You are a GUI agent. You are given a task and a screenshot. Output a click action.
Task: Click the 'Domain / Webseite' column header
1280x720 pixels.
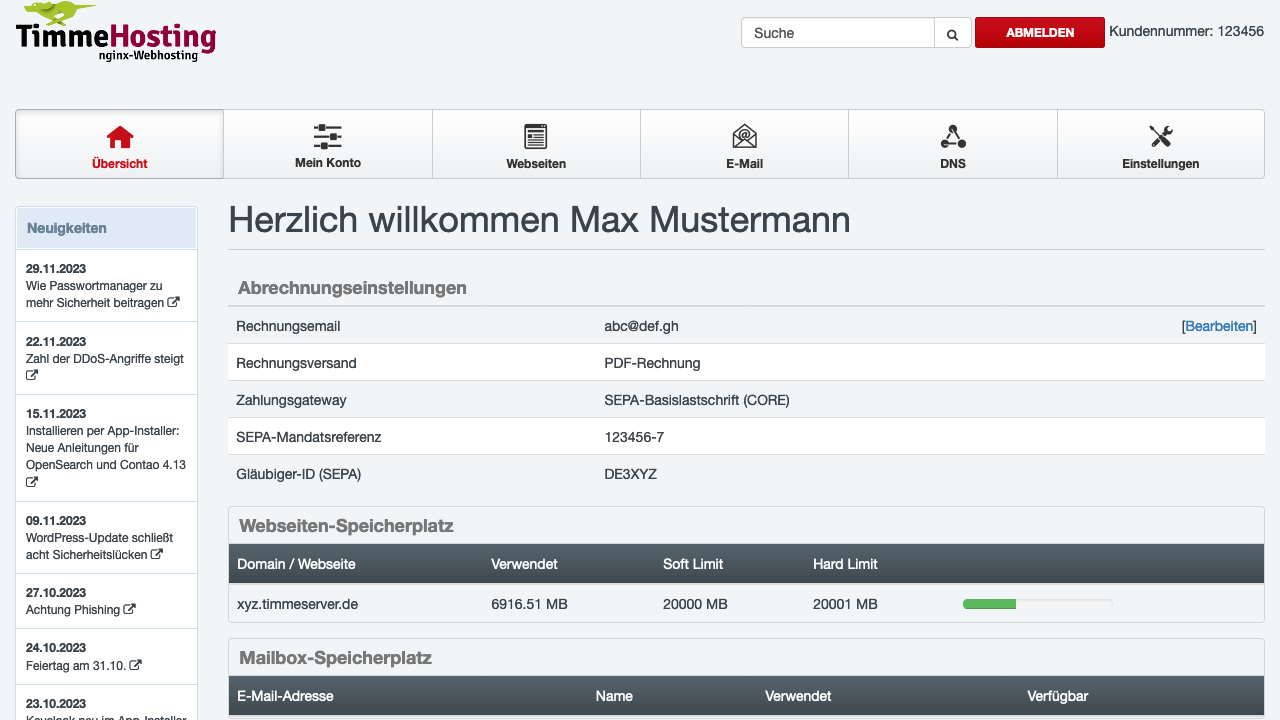pyautogui.click(x=296, y=564)
